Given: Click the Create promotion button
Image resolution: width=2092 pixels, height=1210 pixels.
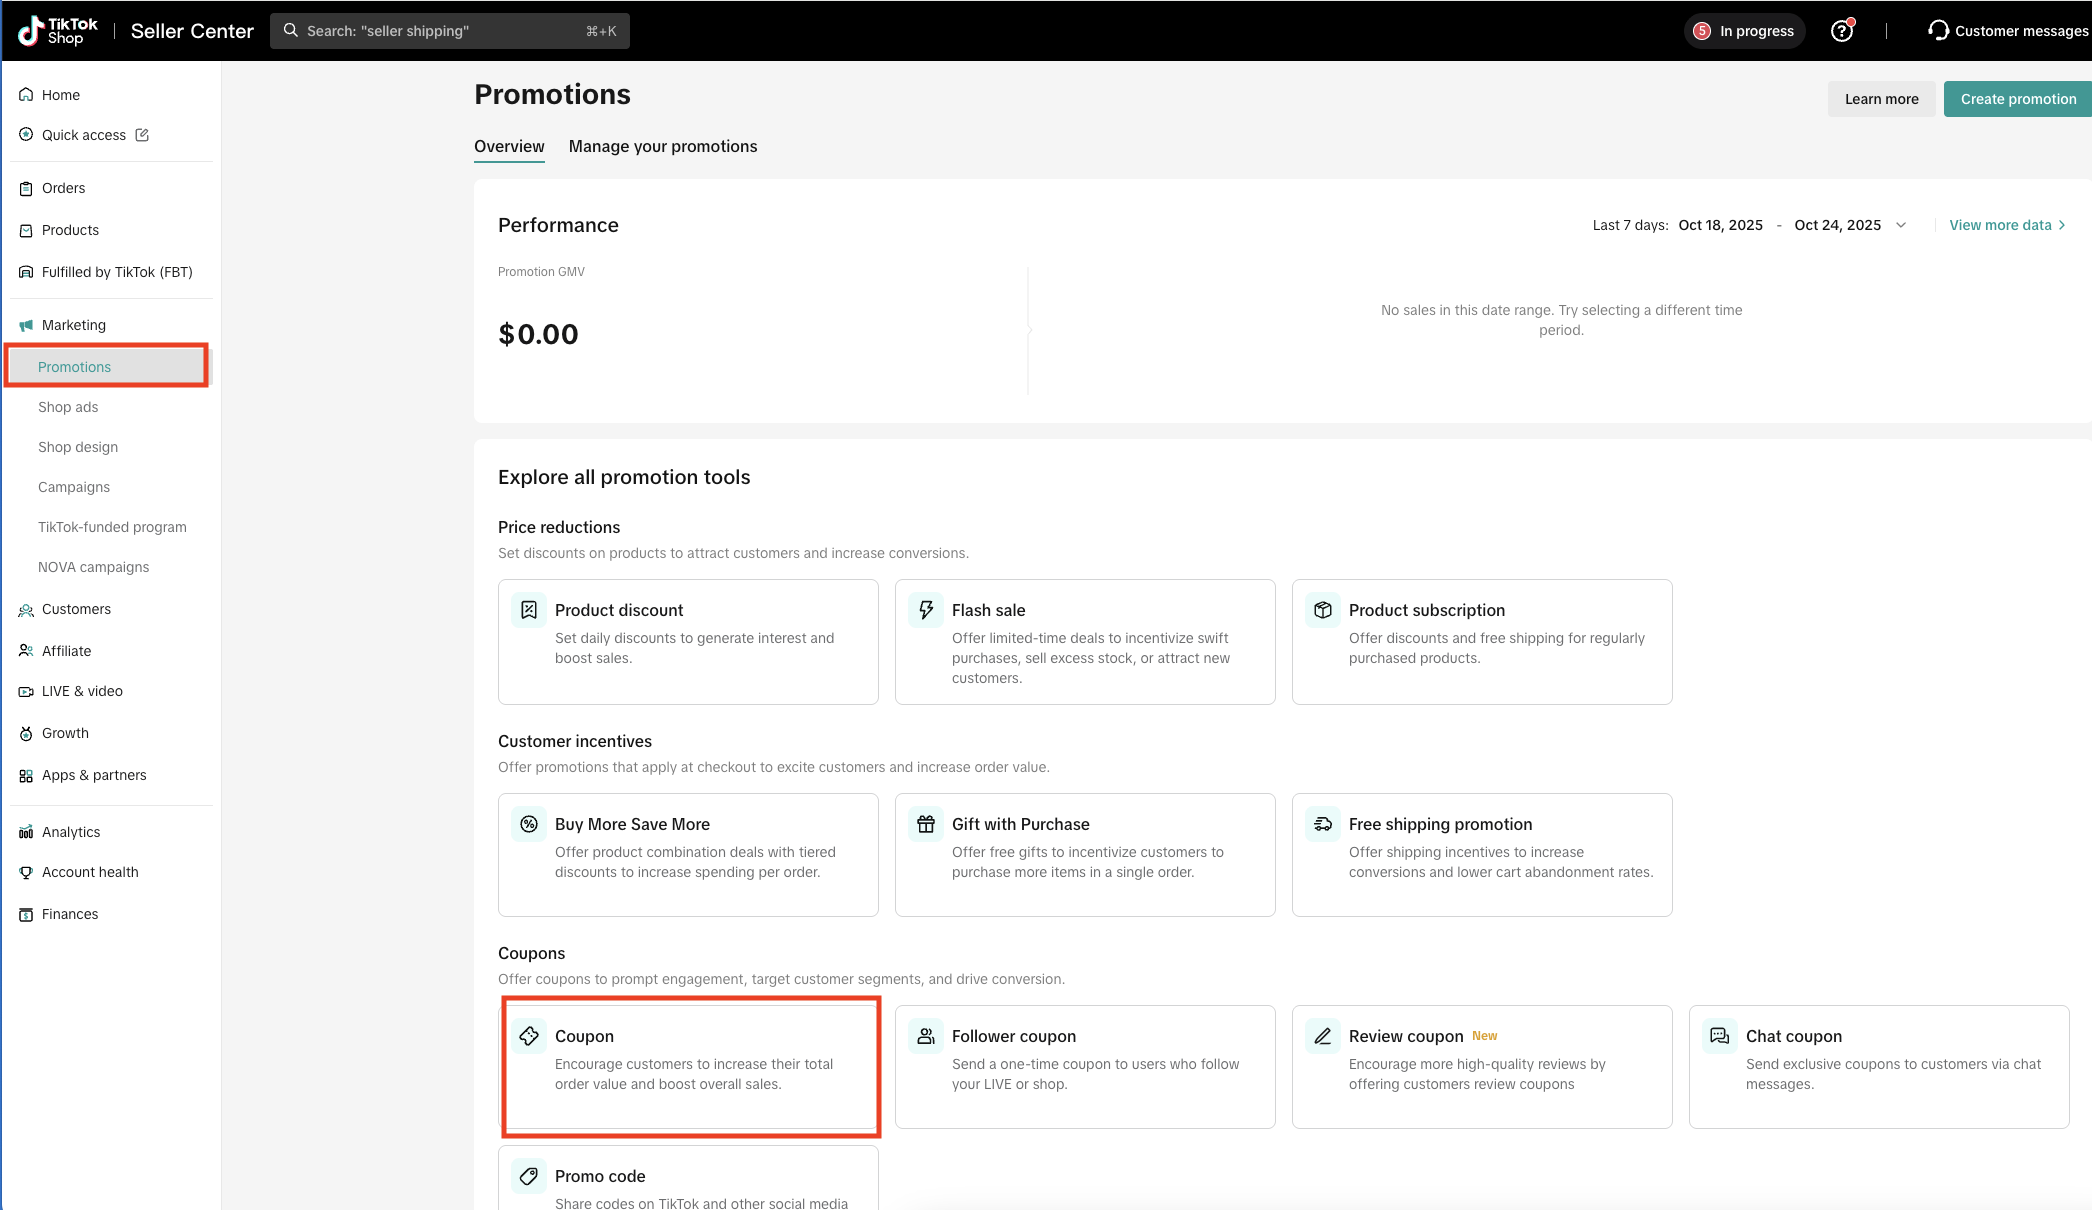Looking at the screenshot, I should coord(2017,99).
